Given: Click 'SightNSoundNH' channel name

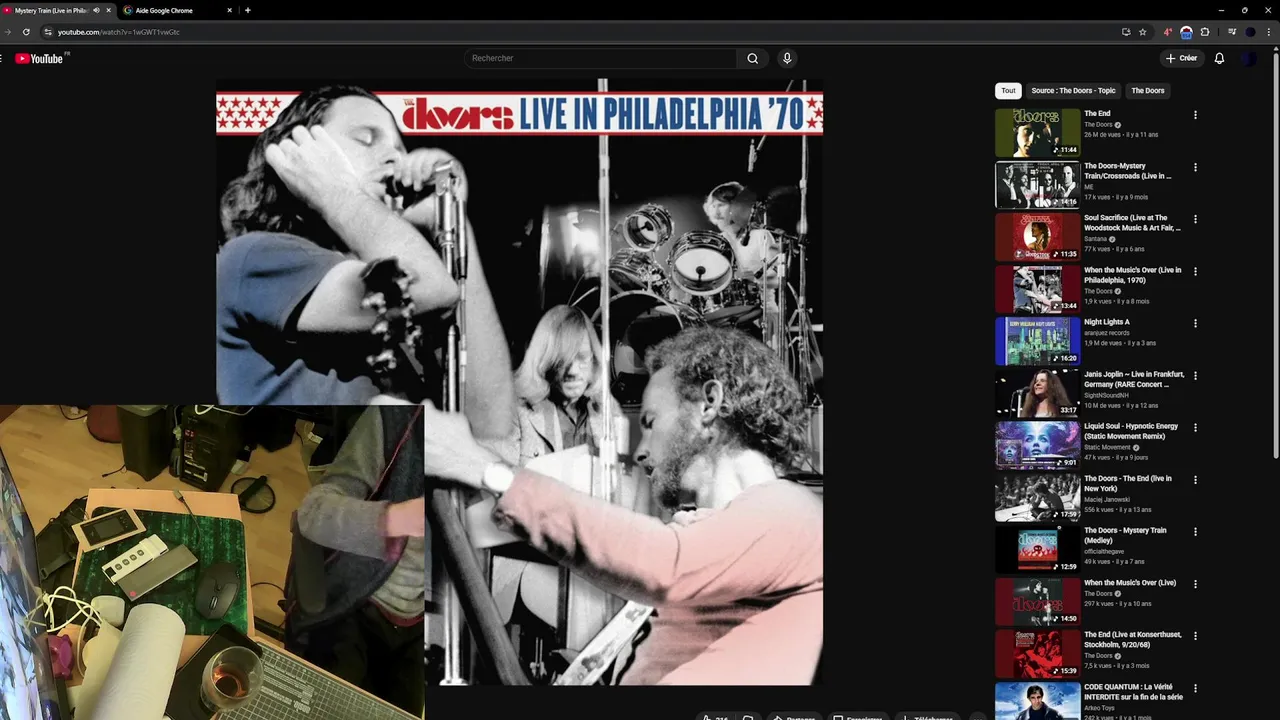Looking at the screenshot, I should click(x=1106, y=395).
